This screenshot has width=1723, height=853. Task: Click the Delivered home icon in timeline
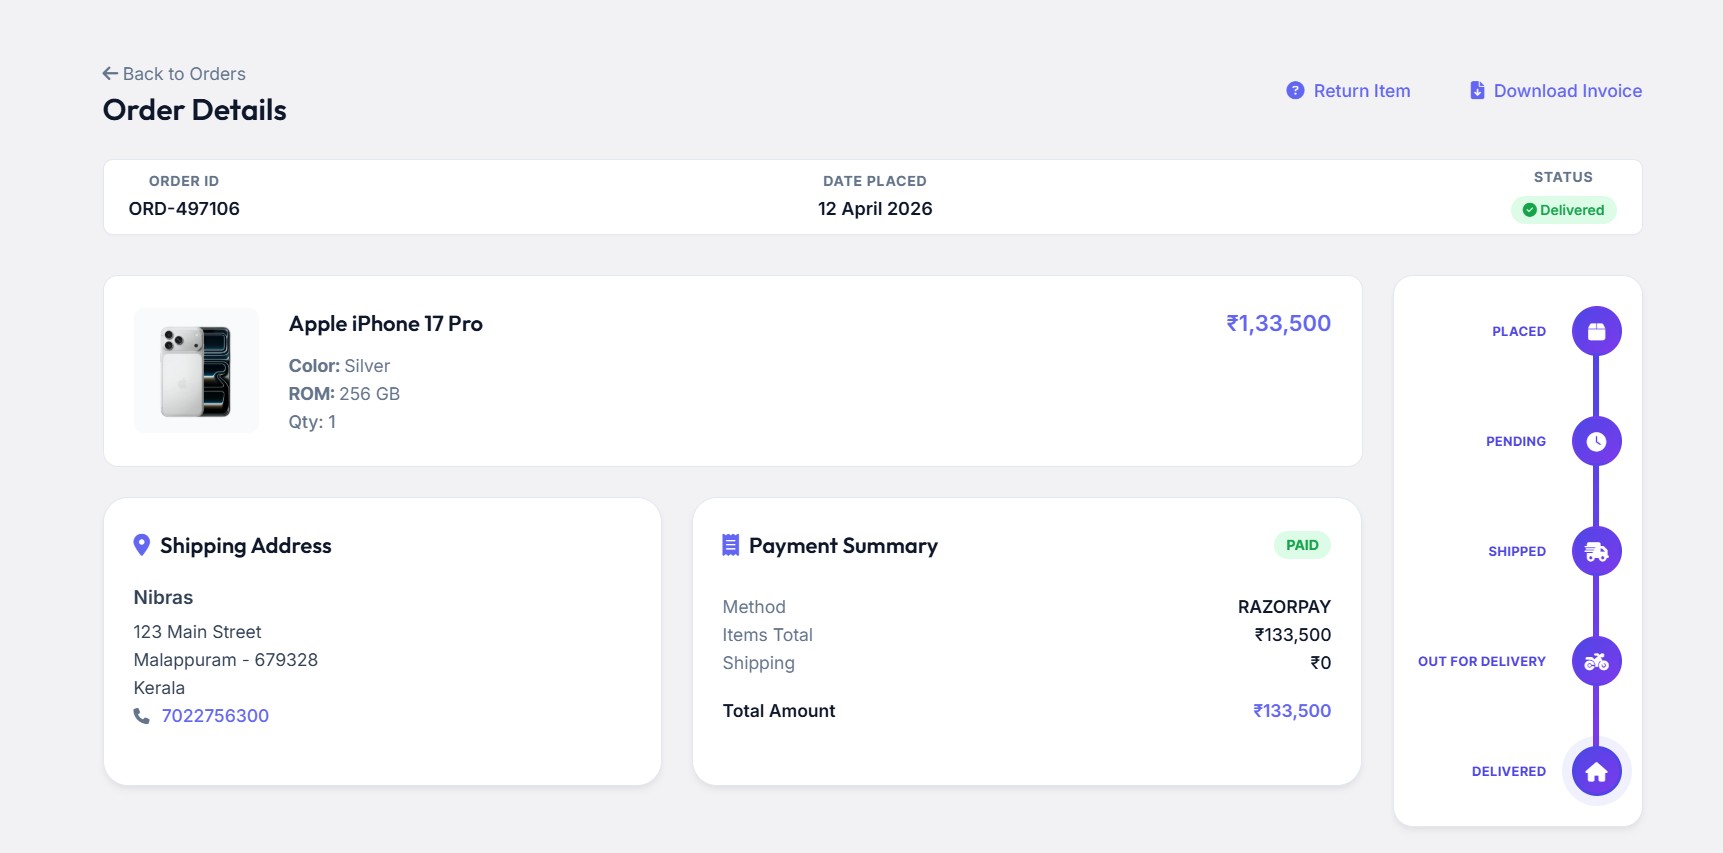(1596, 771)
